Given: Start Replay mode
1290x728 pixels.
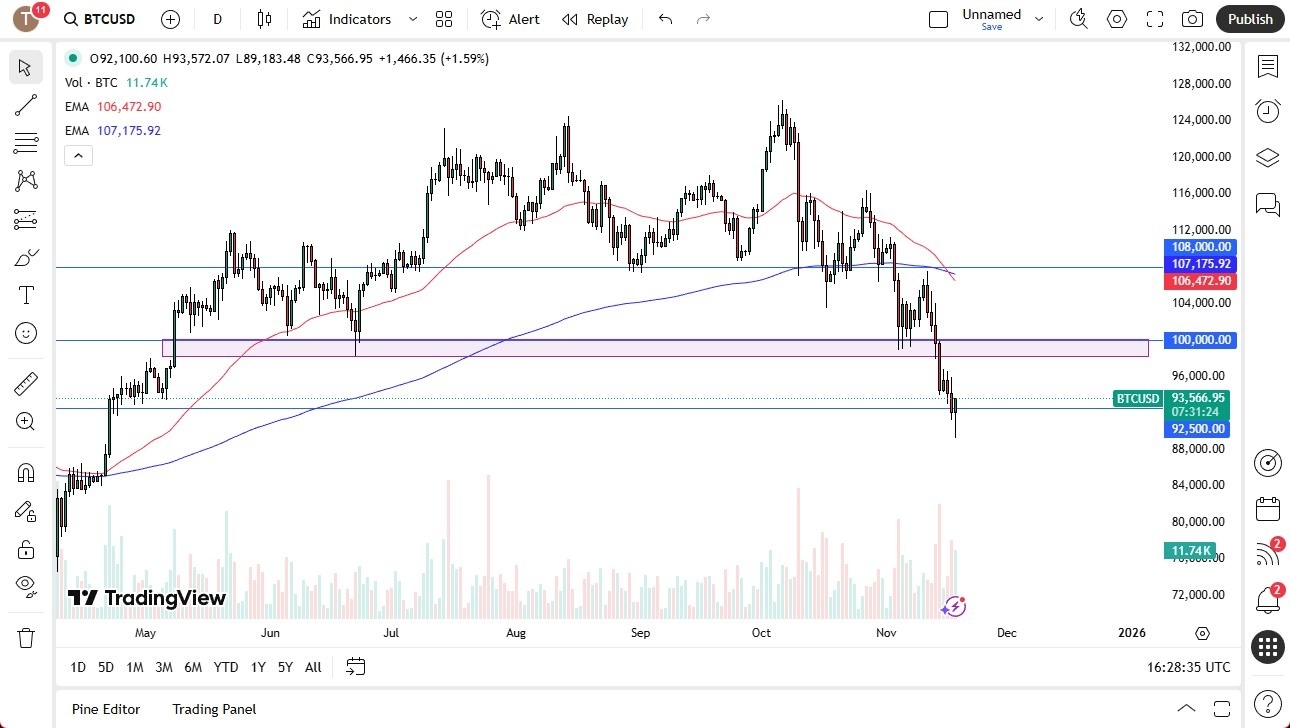Looking at the screenshot, I should pos(594,18).
